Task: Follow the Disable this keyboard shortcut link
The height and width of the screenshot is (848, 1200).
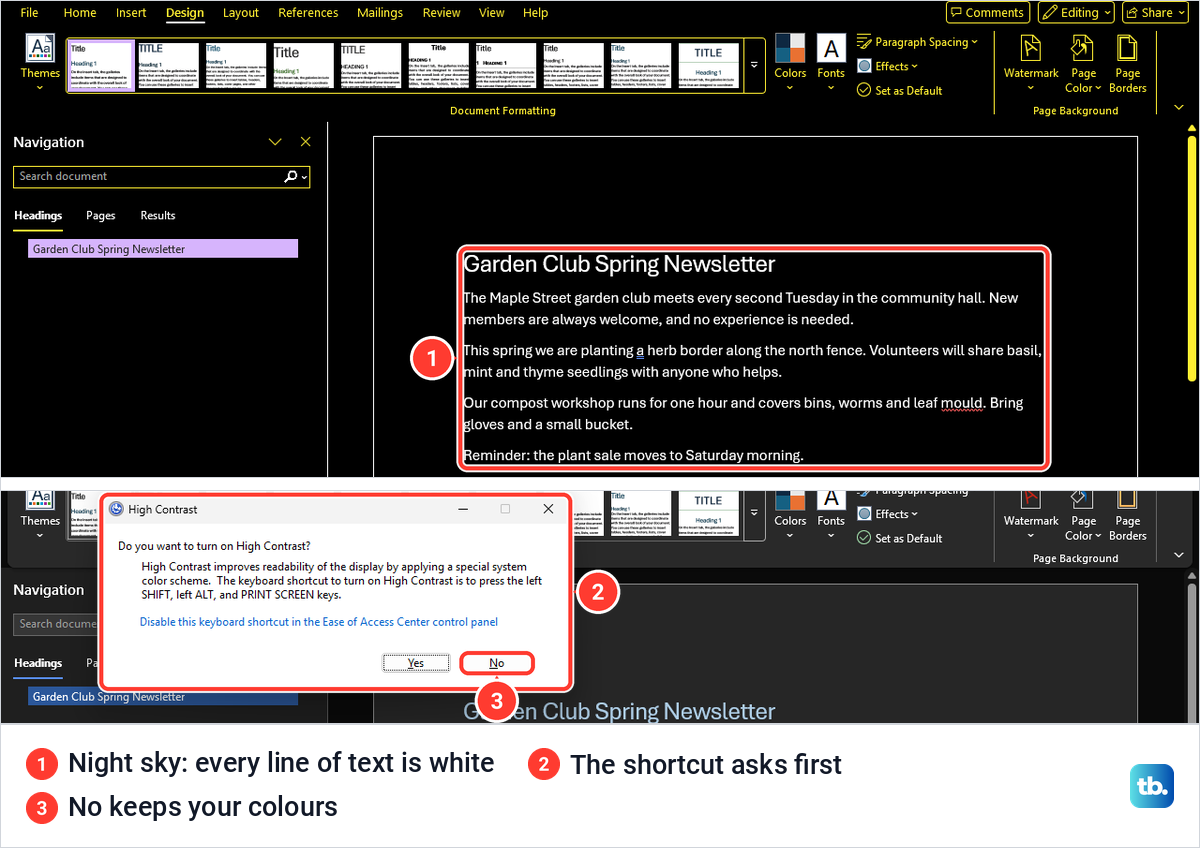Action: click(319, 621)
